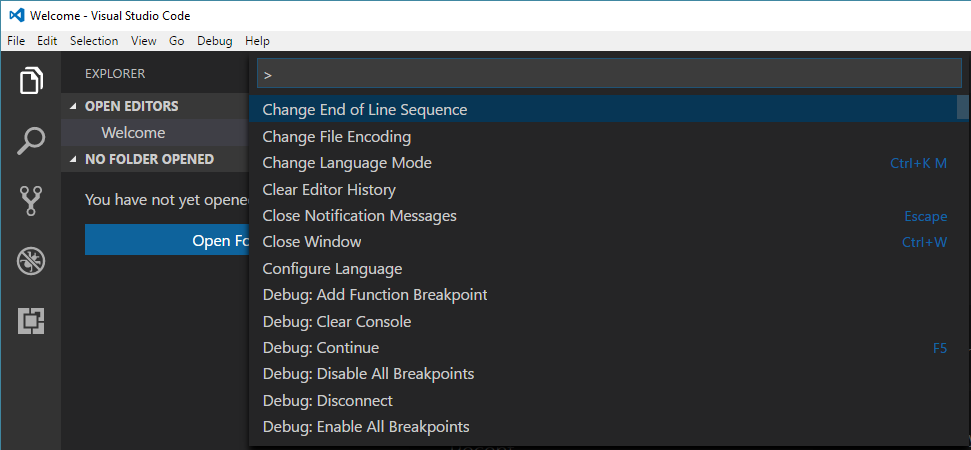Focus the command palette input field

(x=609, y=75)
